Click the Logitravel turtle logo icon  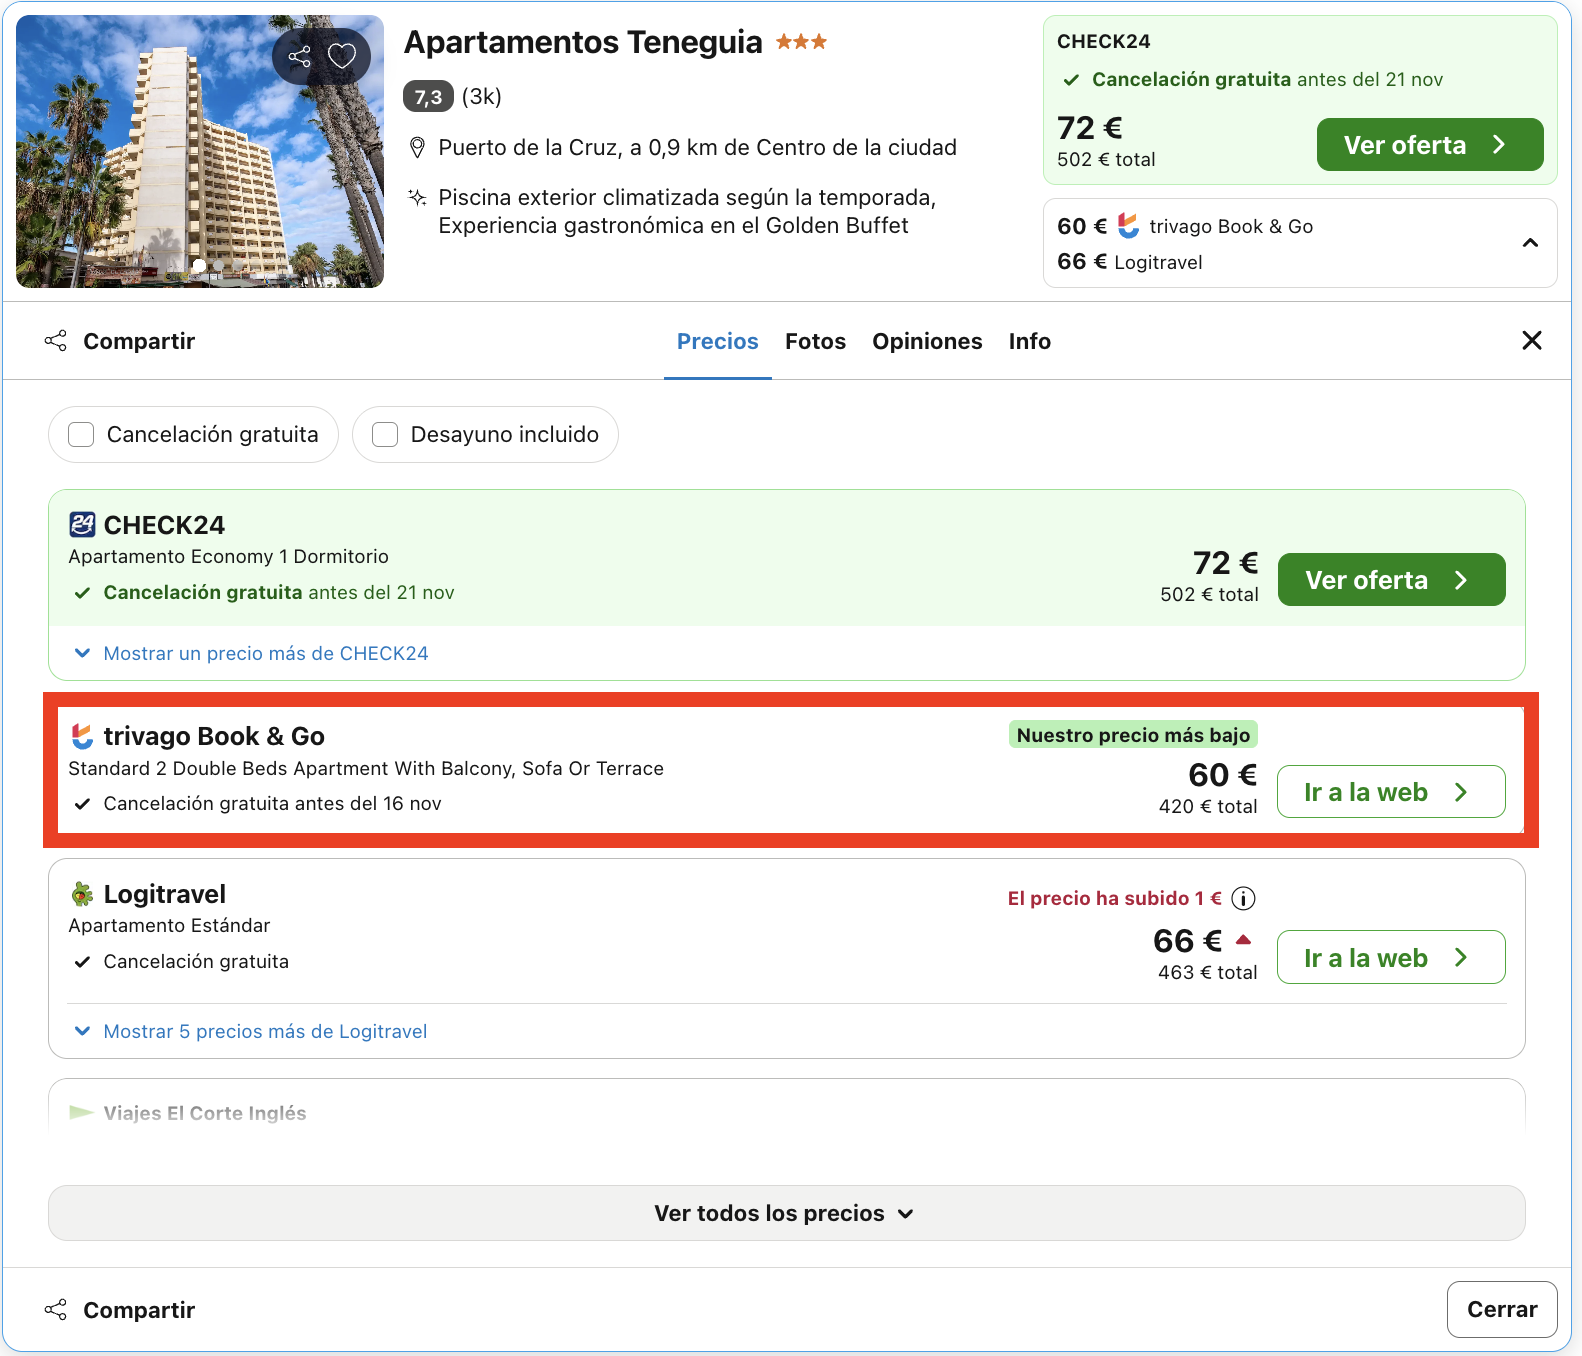click(x=82, y=893)
